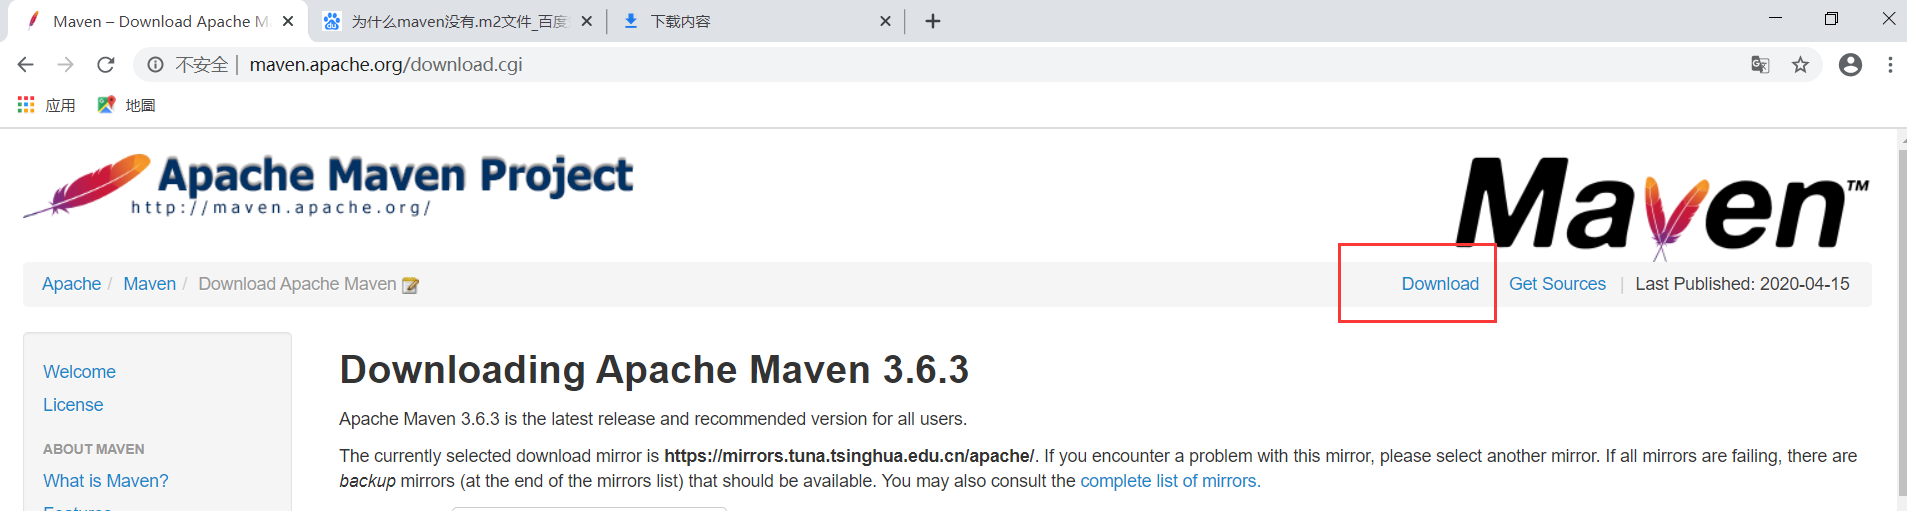Viewport: 1907px width, 511px height.
Task: Open the Get Sources link
Action: (1557, 284)
